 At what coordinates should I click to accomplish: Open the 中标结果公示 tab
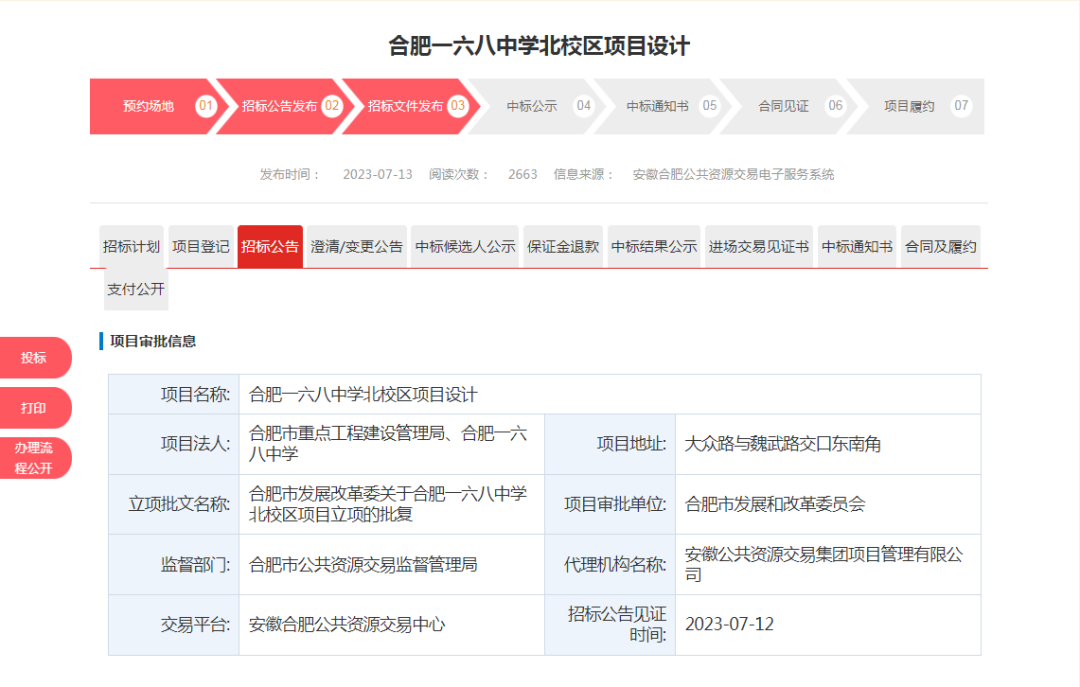click(x=654, y=247)
